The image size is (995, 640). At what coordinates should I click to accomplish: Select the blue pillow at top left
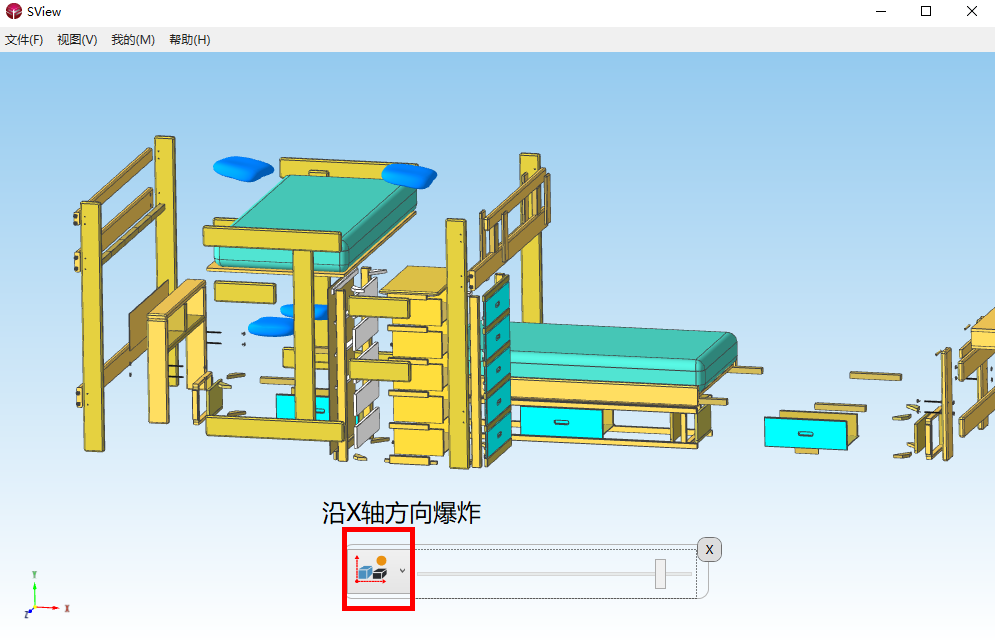click(x=244, y=168)
